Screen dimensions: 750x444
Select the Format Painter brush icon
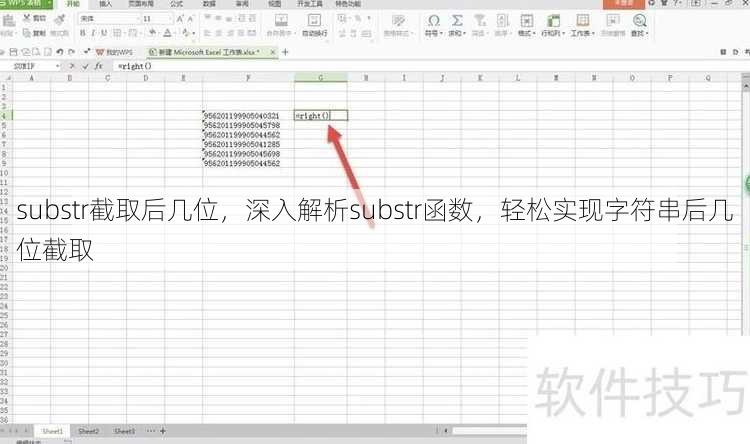60,19
